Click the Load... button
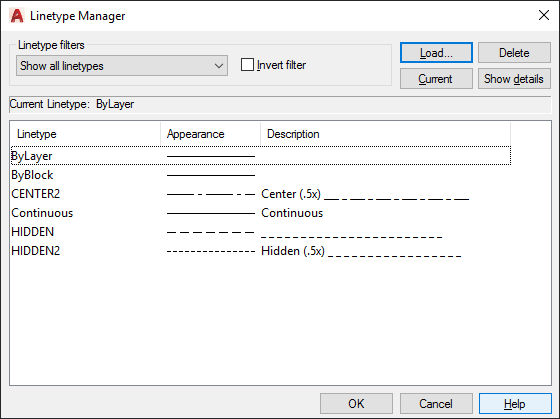Screen dimensions: 560x419 [436, 53]
